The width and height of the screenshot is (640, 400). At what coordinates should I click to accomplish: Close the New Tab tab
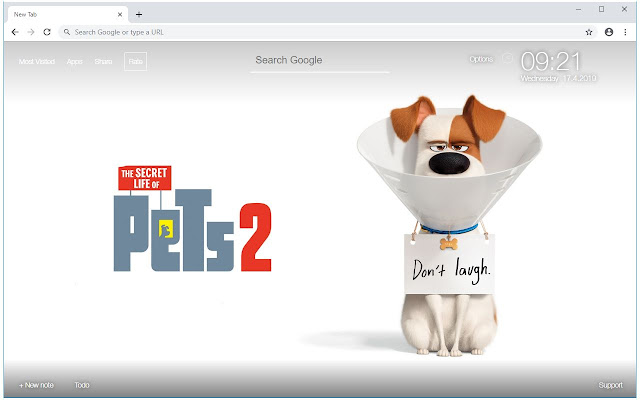click(x=120, y=14)
